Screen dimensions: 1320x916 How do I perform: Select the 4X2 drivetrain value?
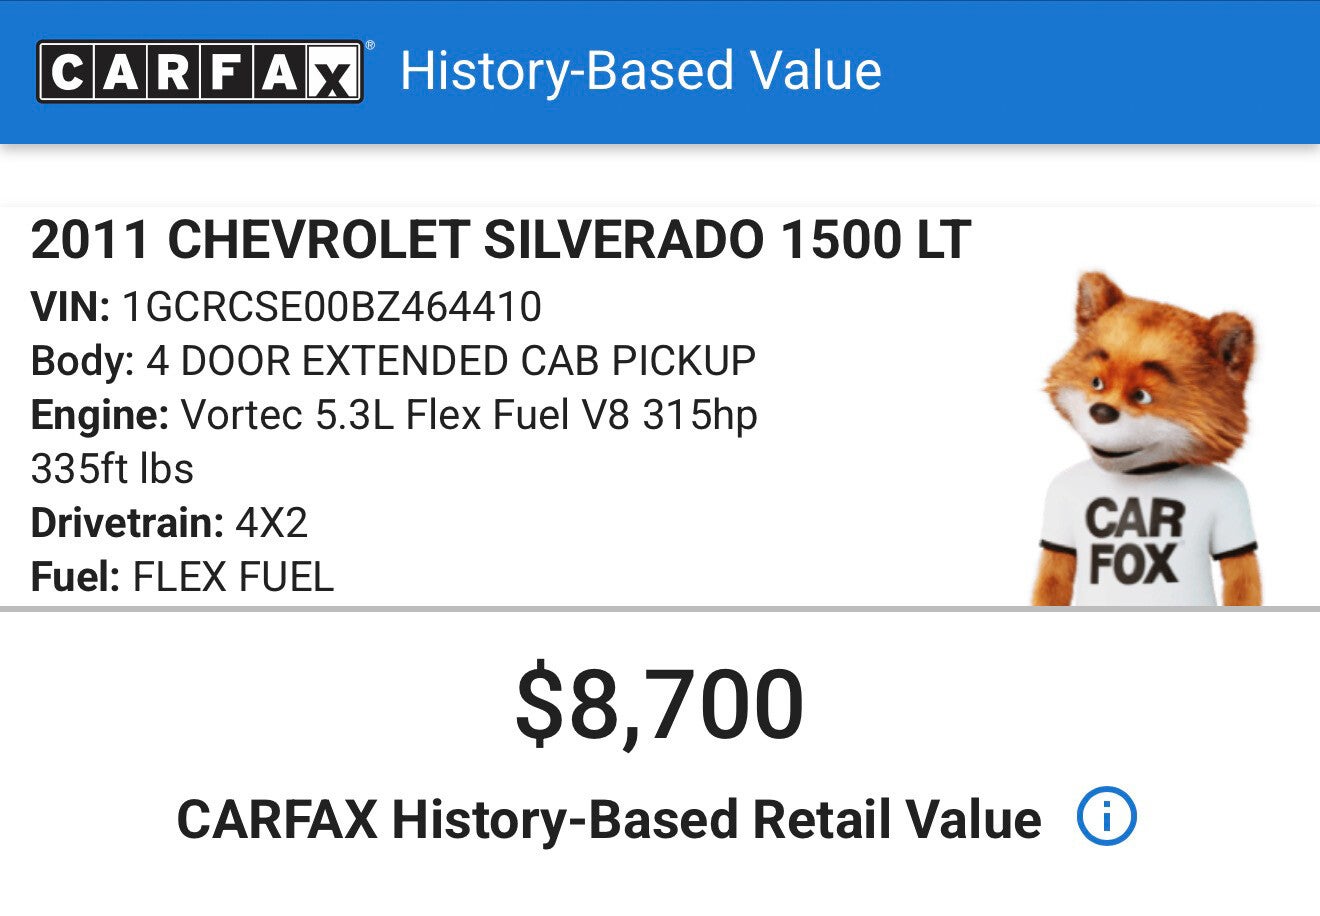click(271, 523)
